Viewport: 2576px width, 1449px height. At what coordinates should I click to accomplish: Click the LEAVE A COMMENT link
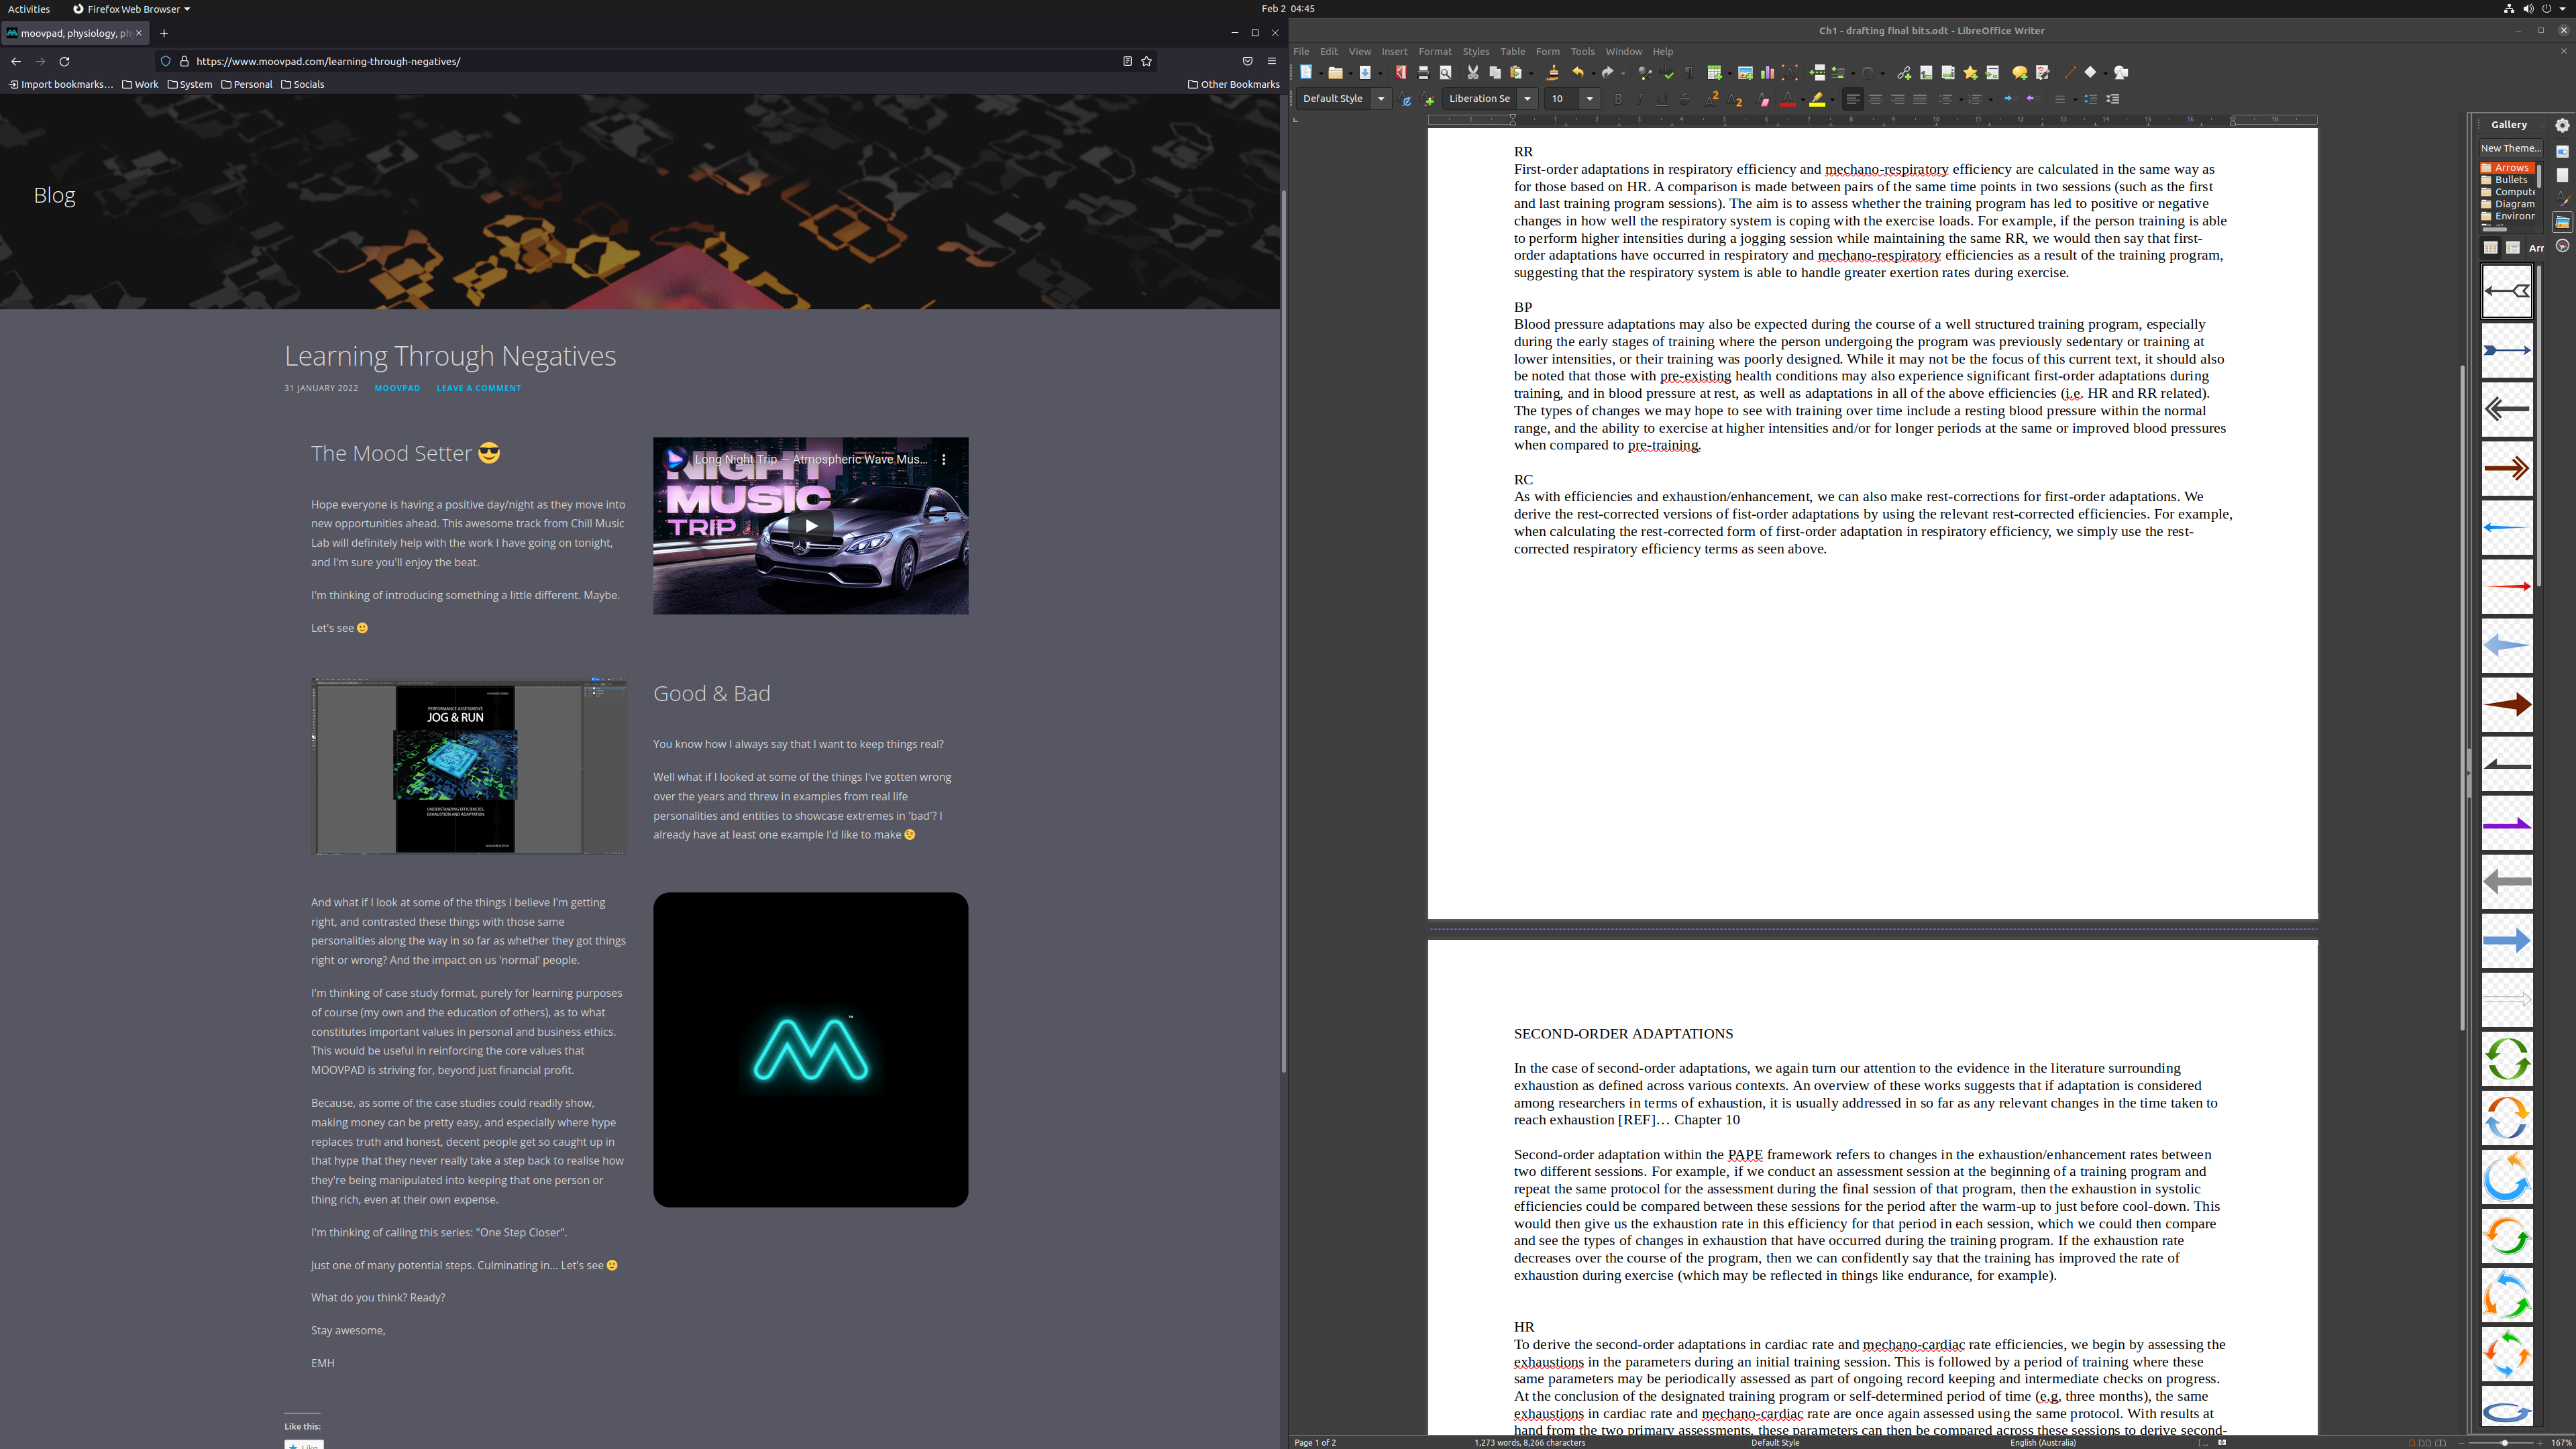pyautogui.click(x=478, y=388)
